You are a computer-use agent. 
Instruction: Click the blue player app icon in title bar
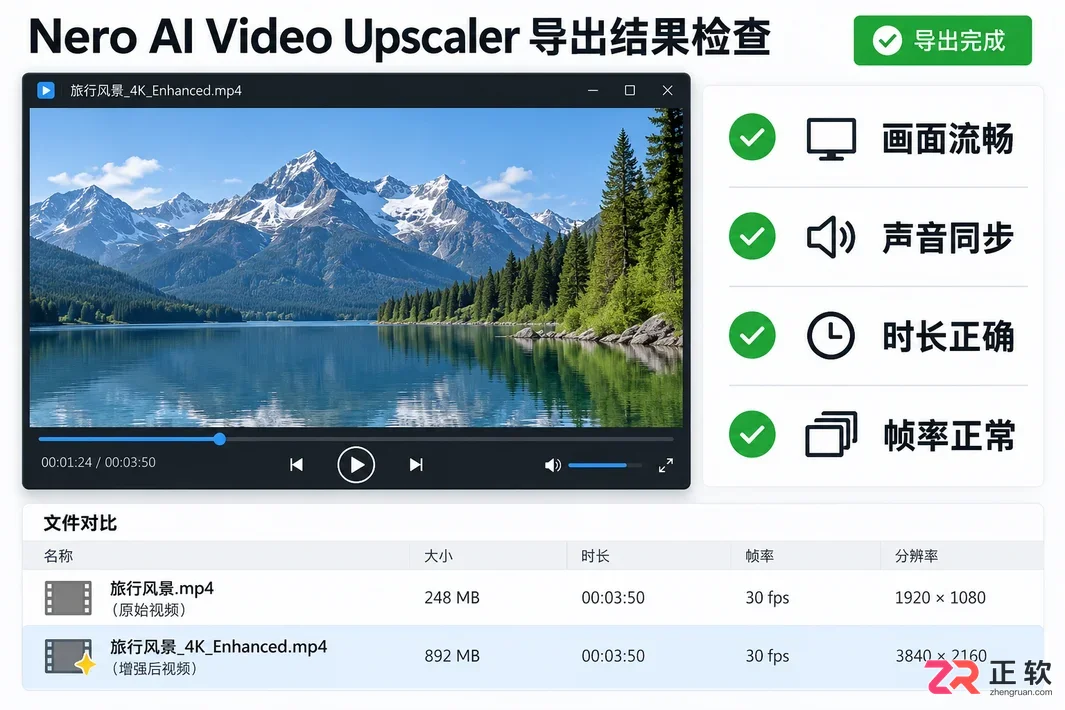tap(46, 90)
